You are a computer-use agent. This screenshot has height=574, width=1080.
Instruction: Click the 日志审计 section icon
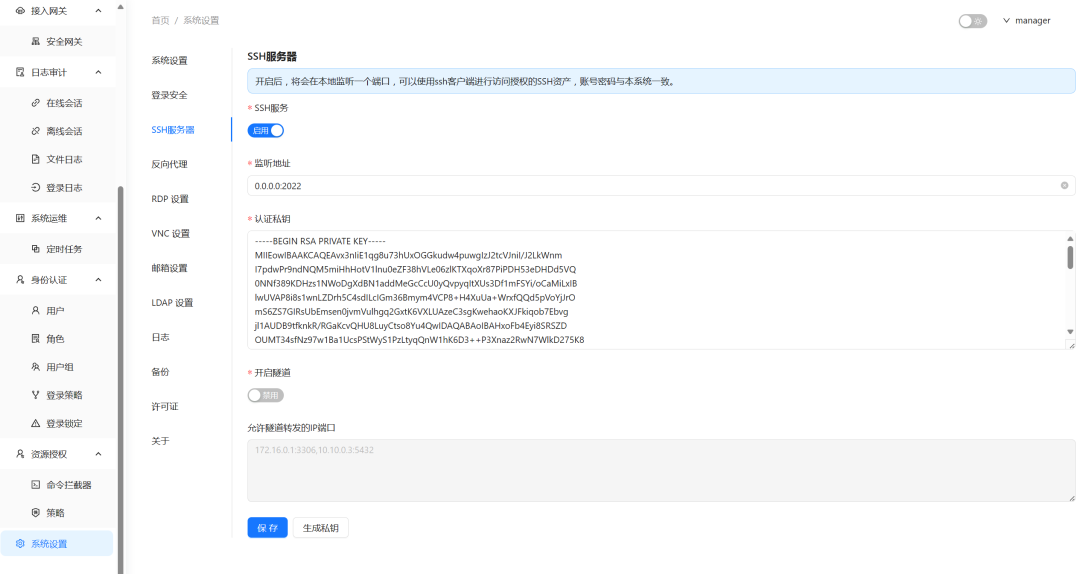pos(20,72)
